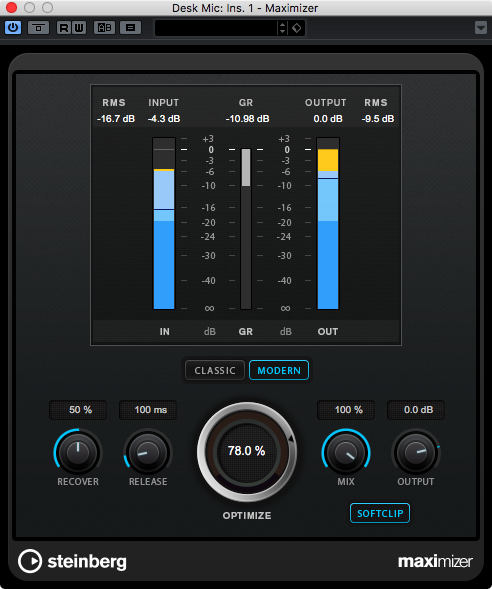492x589 pixels.
Task: Click the RECOVER knob
Action: (78, 452)
